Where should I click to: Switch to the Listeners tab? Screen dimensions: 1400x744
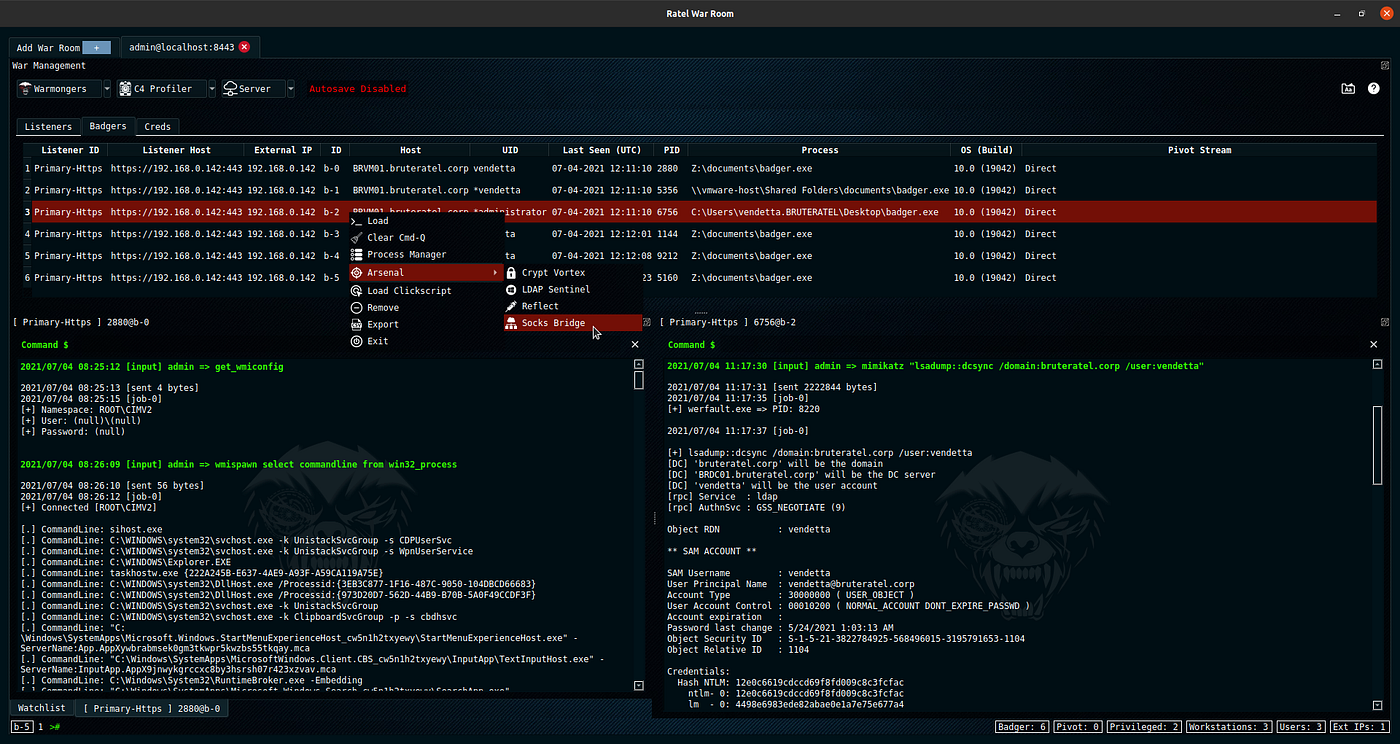(48, 127)
